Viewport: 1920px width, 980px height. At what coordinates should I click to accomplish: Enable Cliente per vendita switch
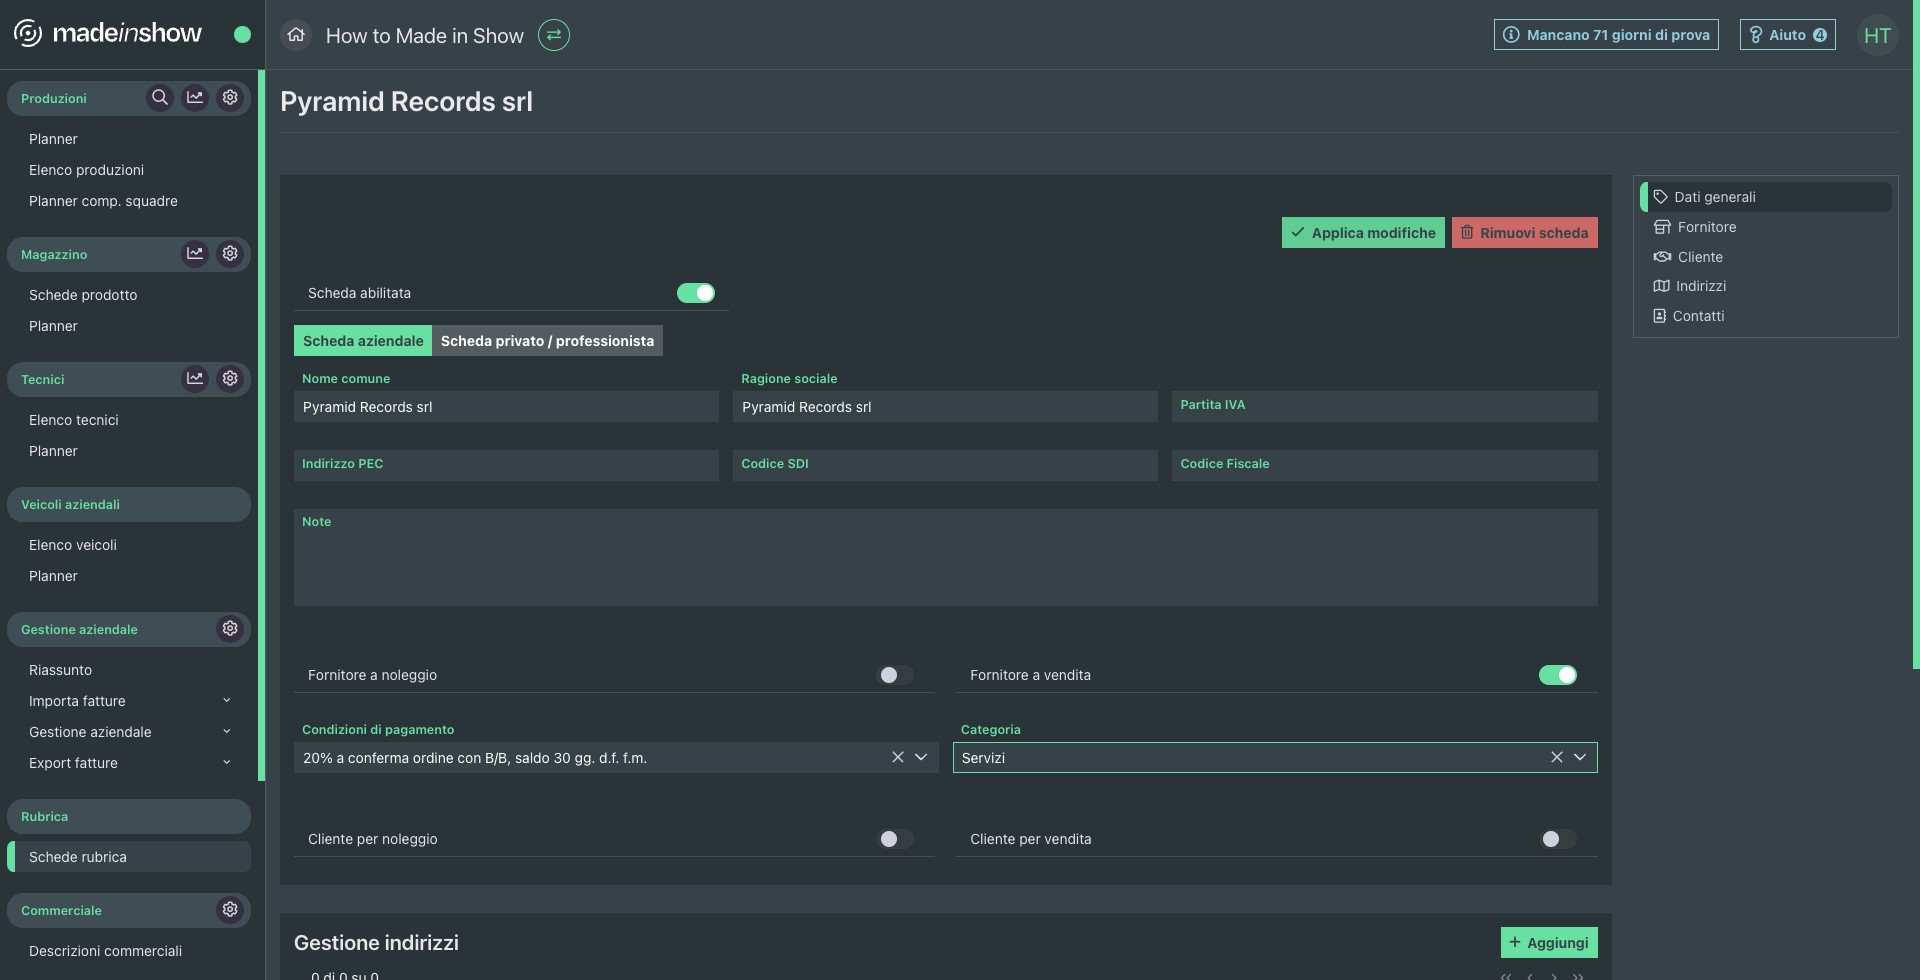pos(1558,839)
